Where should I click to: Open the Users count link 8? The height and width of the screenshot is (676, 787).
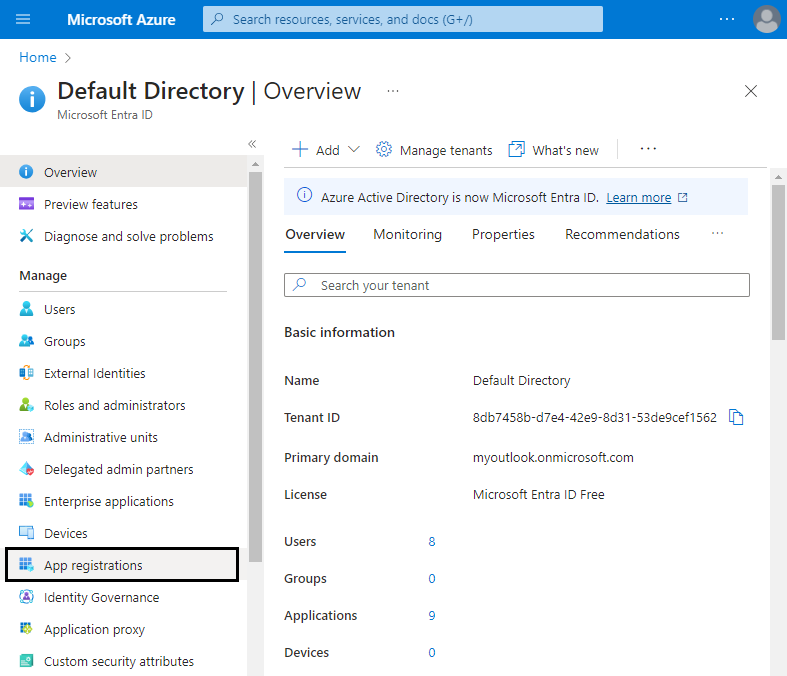point(432,542)
